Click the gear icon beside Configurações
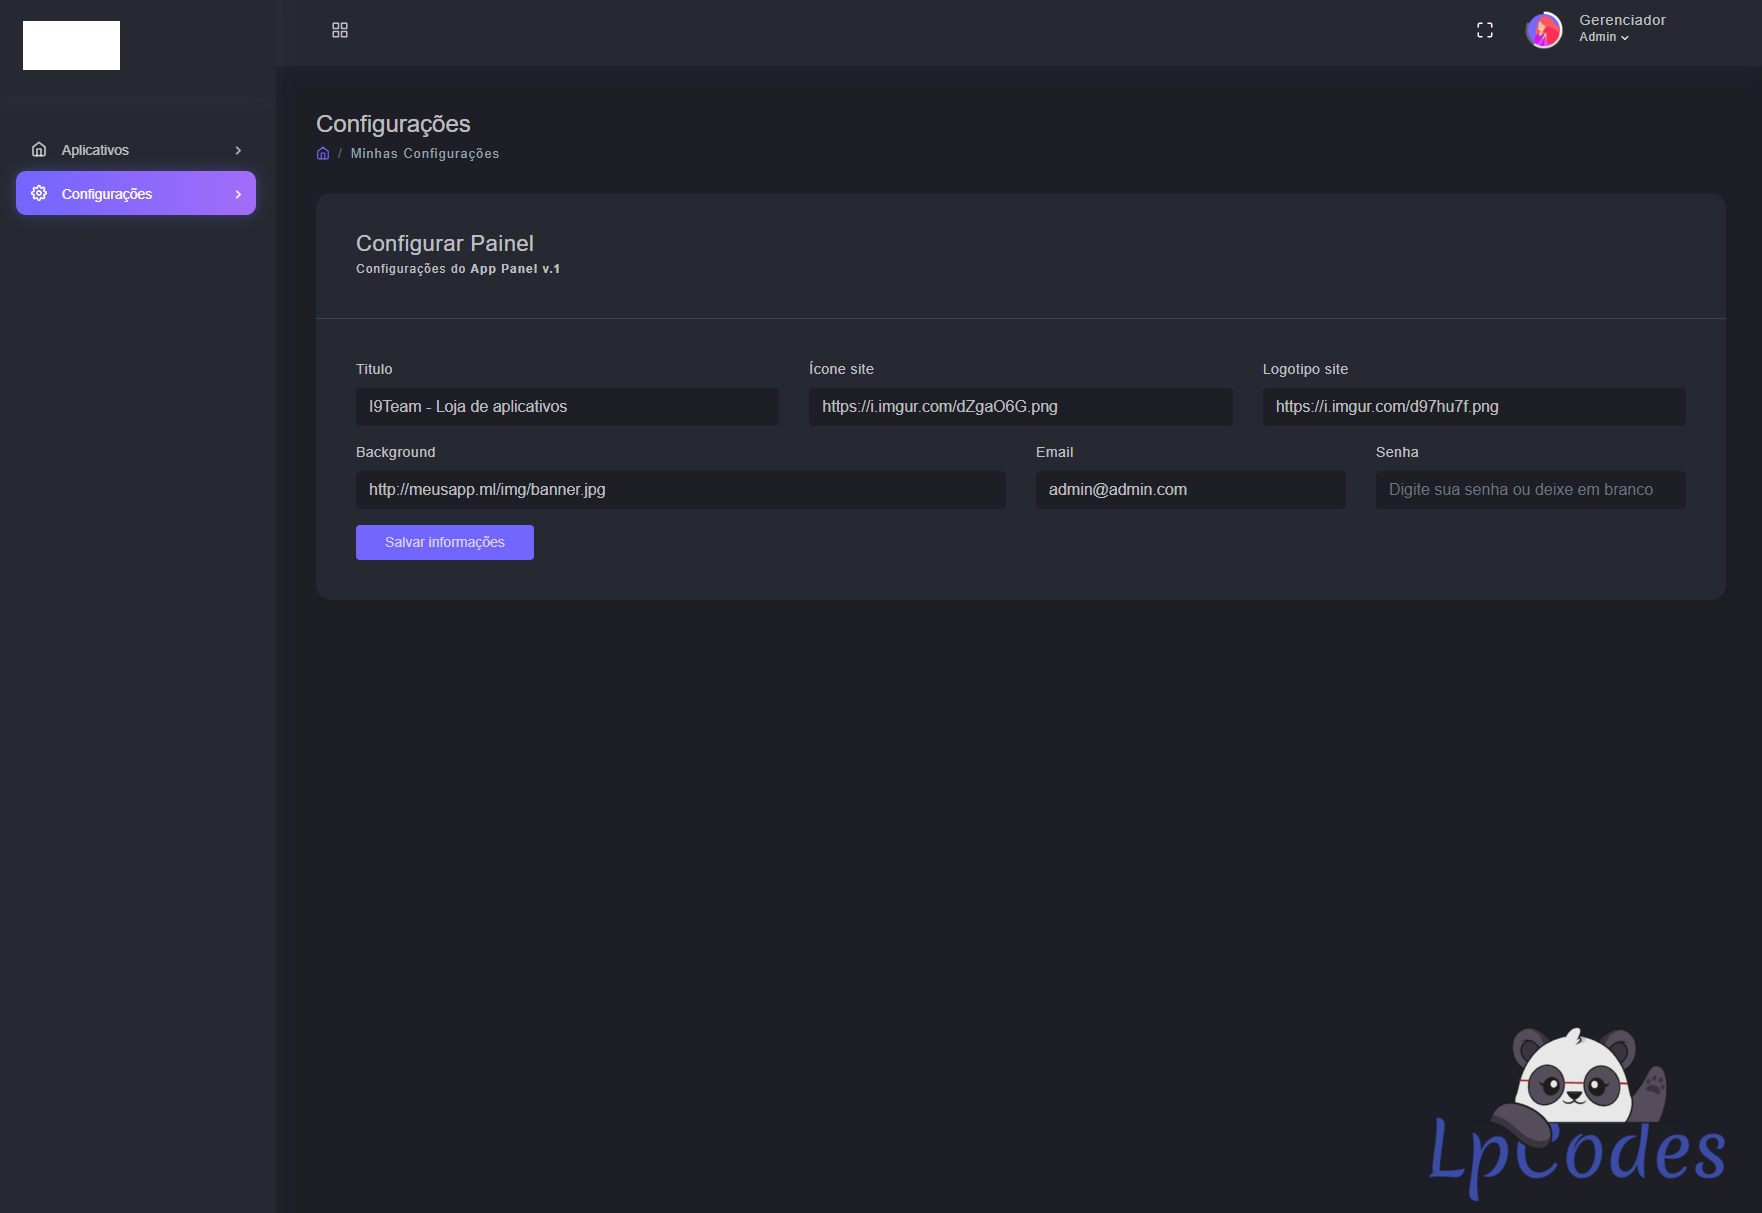This screenshot has width=1762, height=1213. (39, 193)
